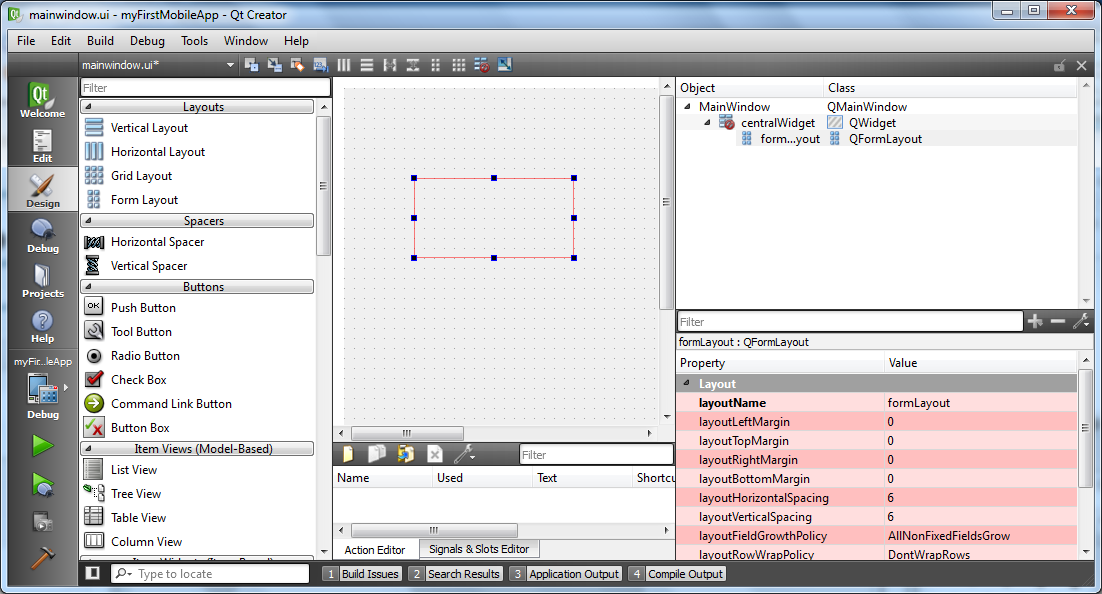Click the Break Layout toolbar icon
This screenshot has height=594, width=1102.
[482, 65]
